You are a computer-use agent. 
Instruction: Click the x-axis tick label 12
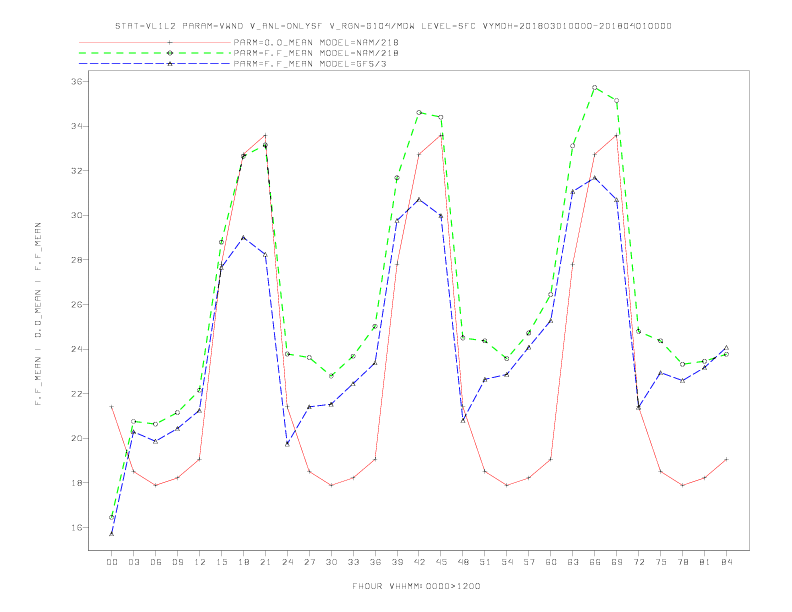coord(200,562)
